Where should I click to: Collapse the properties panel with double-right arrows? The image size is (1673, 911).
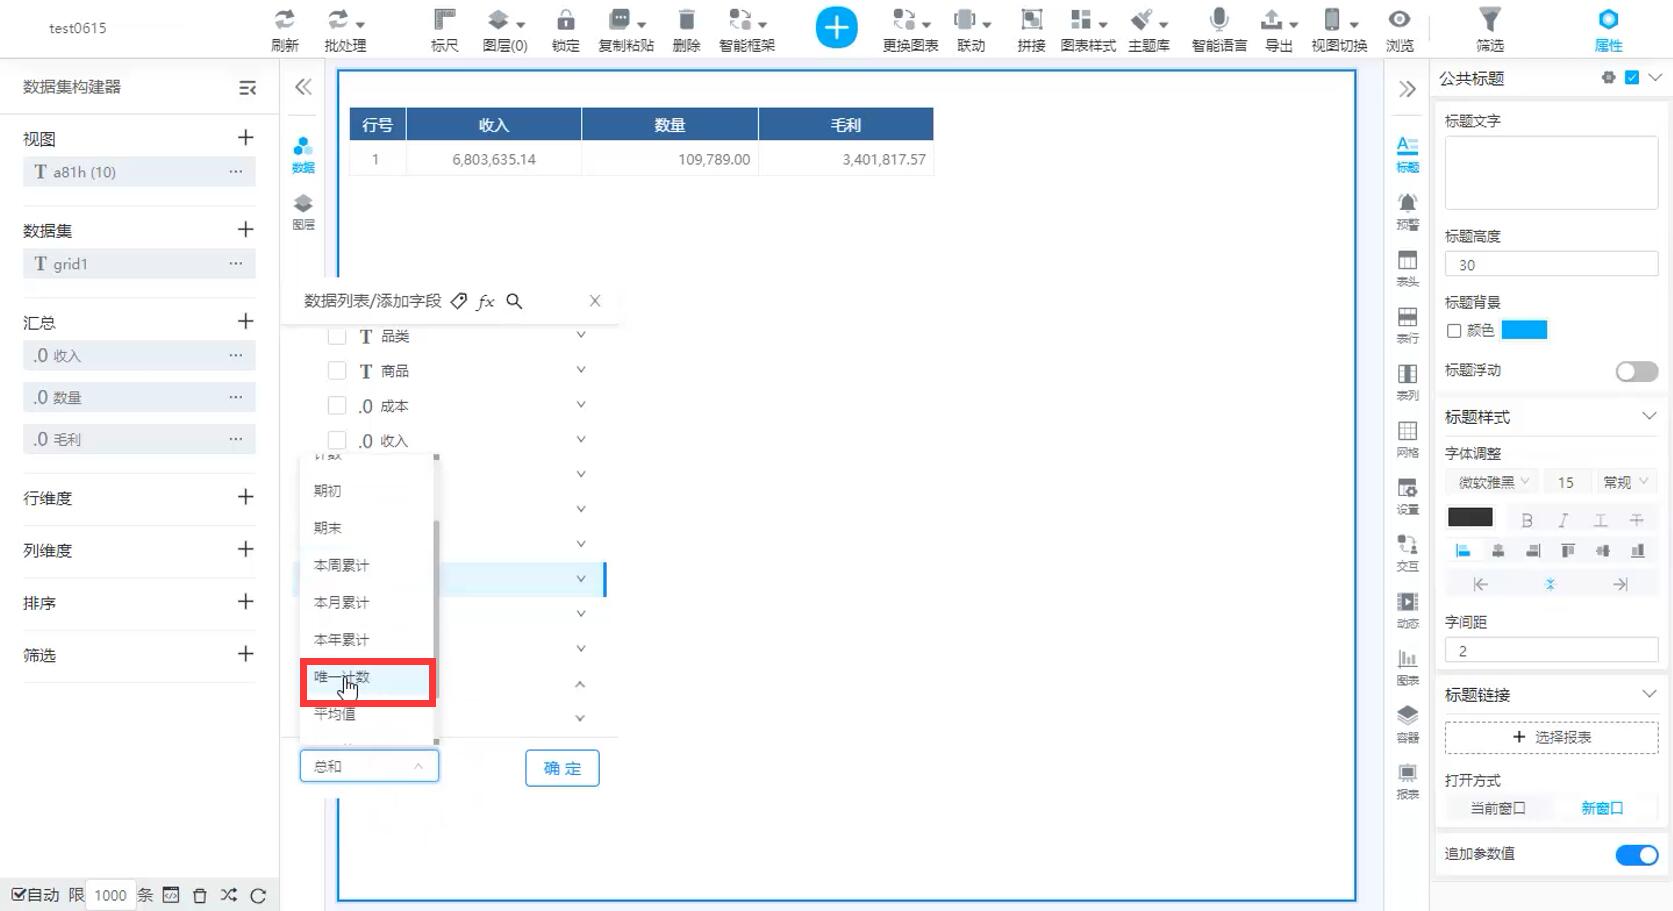coord(1407,89)
